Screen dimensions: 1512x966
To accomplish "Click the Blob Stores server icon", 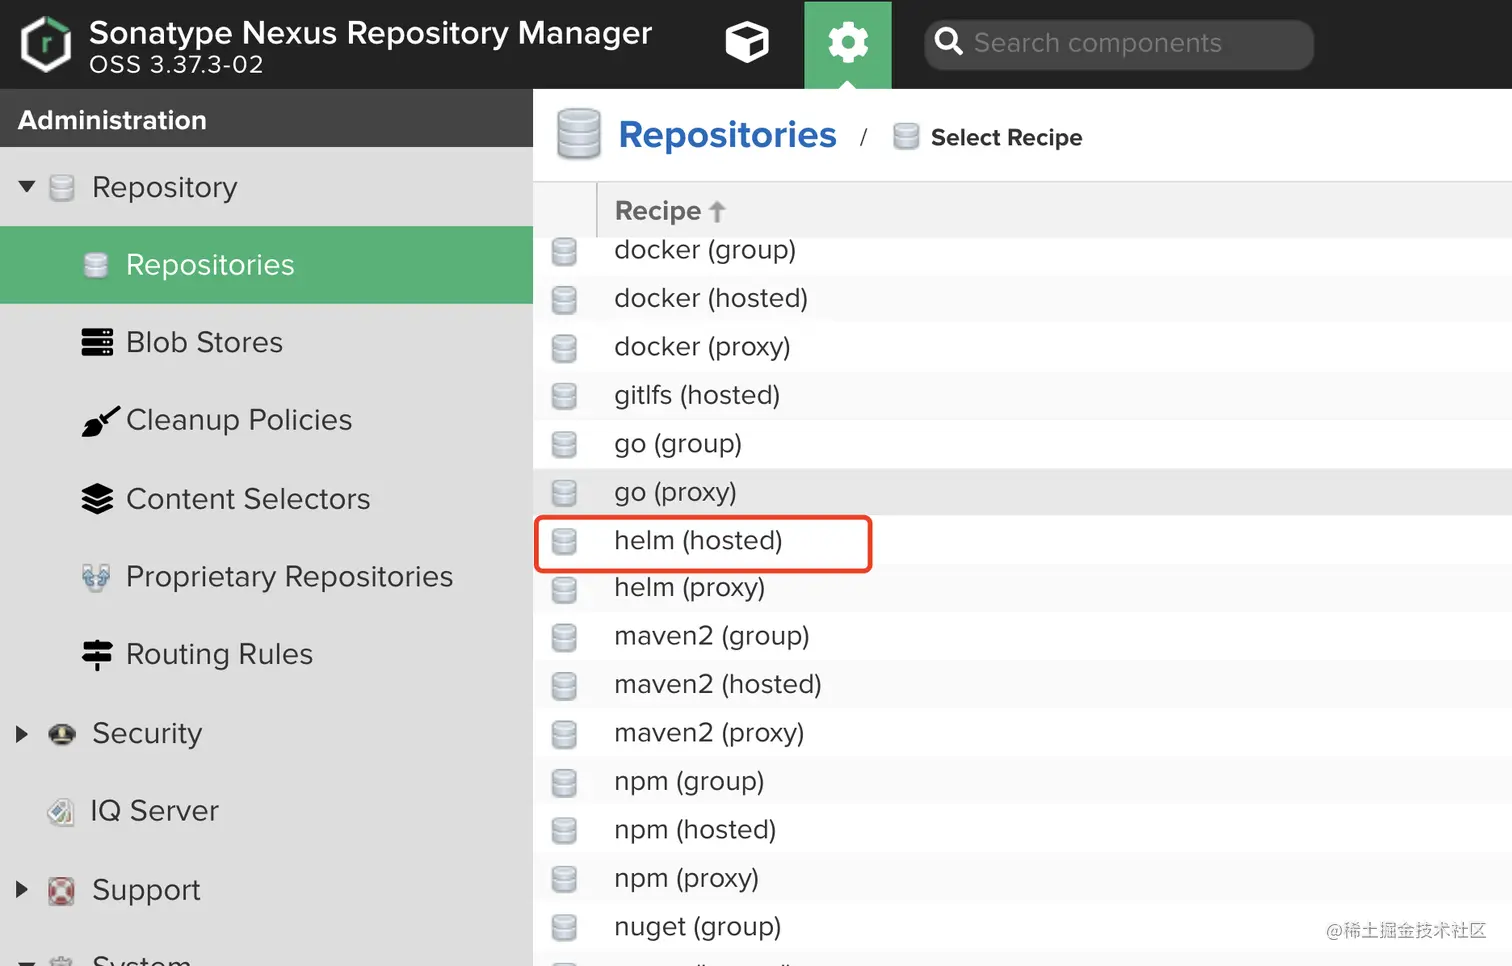I will coord(97,342).
